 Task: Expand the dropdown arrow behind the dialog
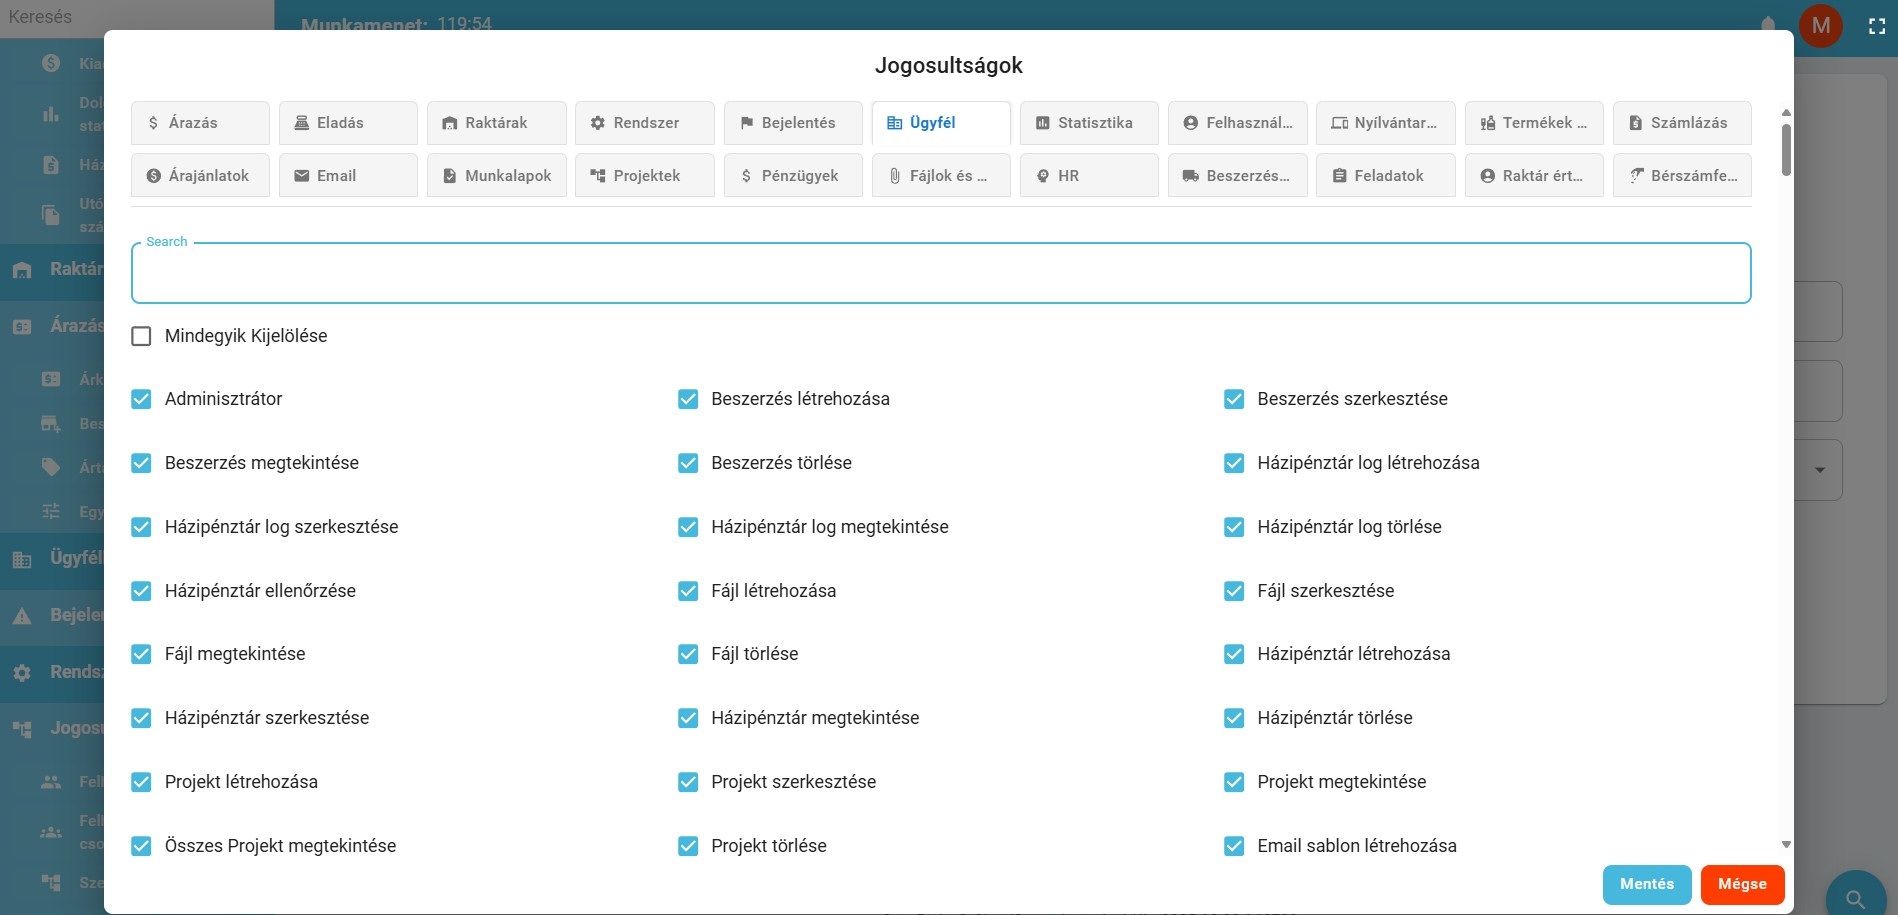coord(1820,470)
